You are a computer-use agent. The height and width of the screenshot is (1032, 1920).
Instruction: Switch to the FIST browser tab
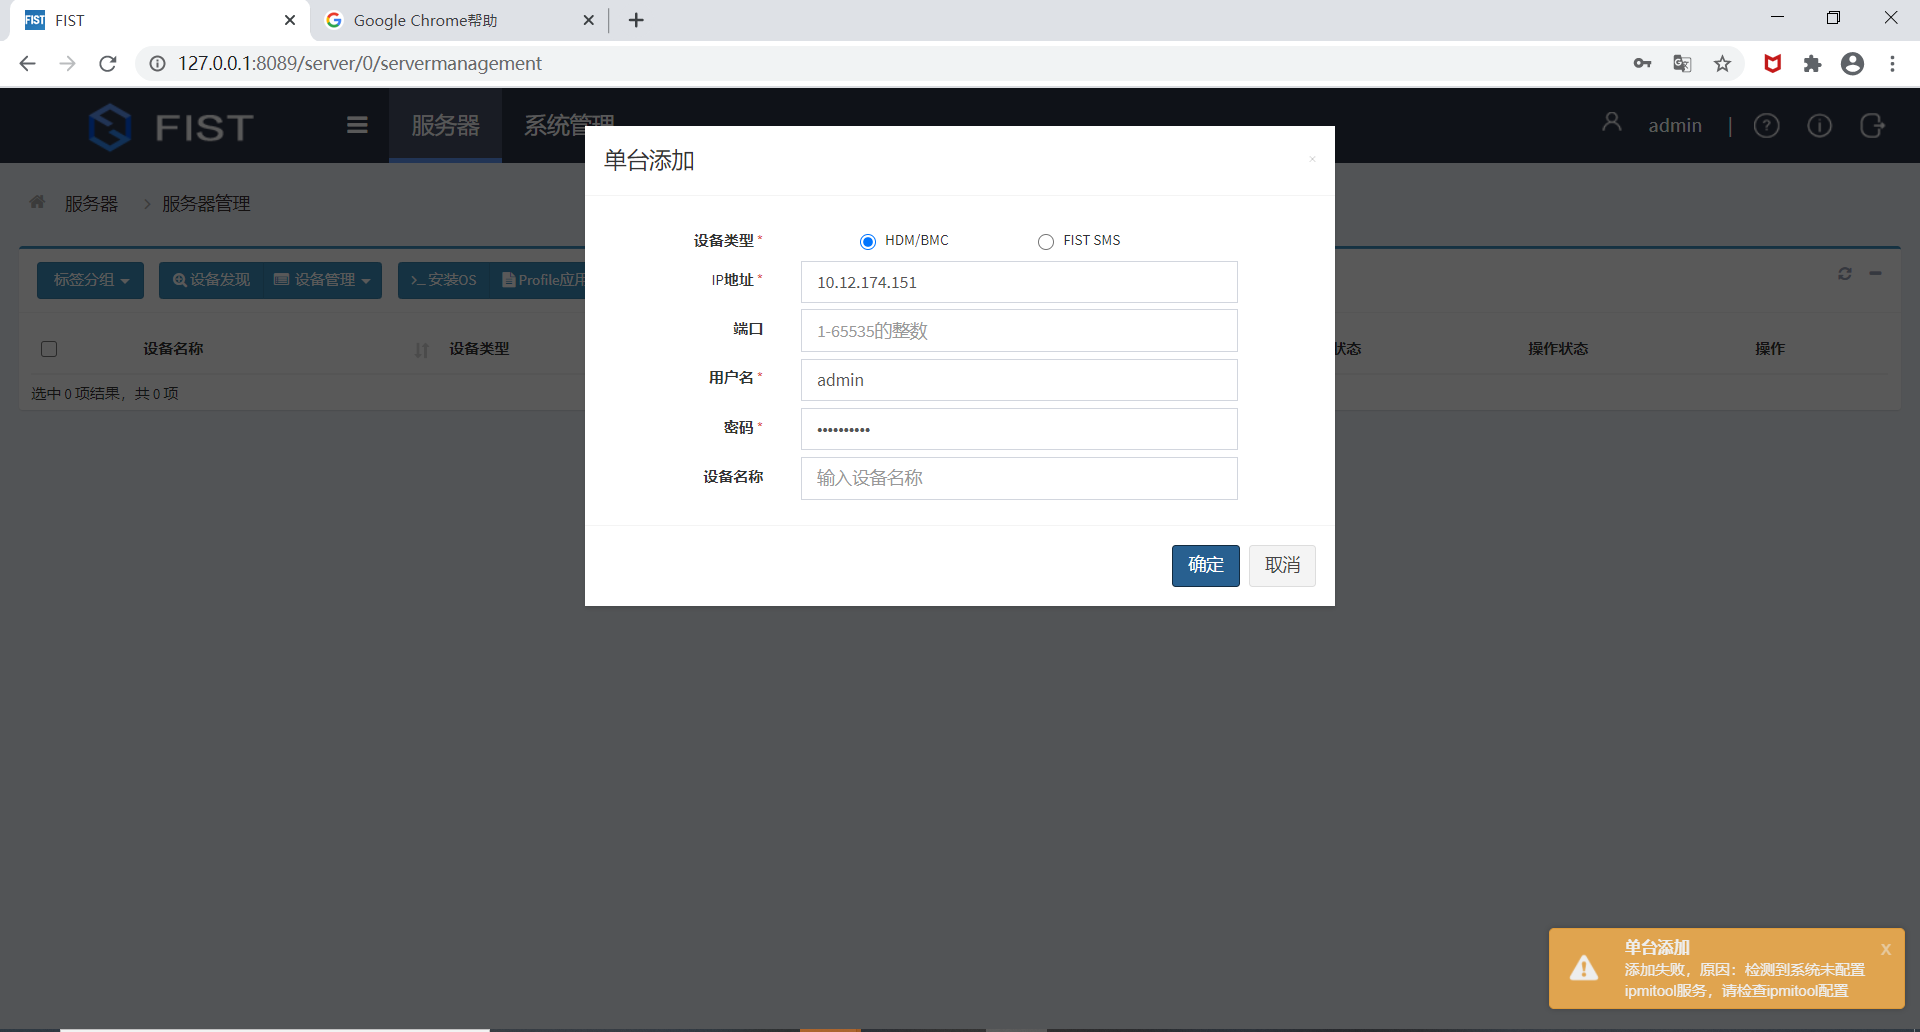(160, 20)
